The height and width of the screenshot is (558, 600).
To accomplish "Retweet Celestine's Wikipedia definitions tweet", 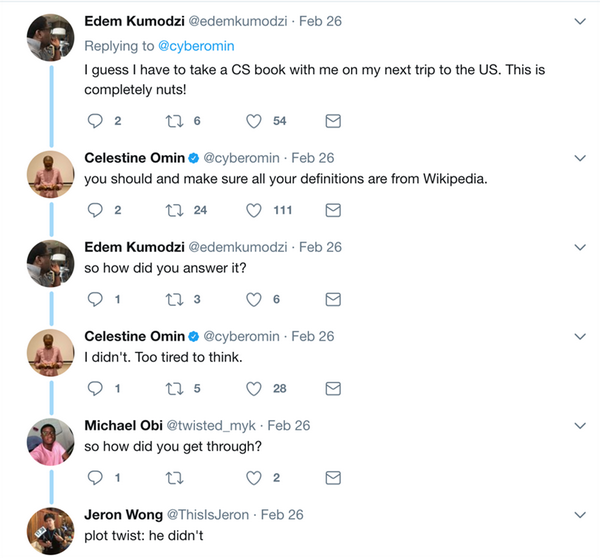I will point(176,210).
